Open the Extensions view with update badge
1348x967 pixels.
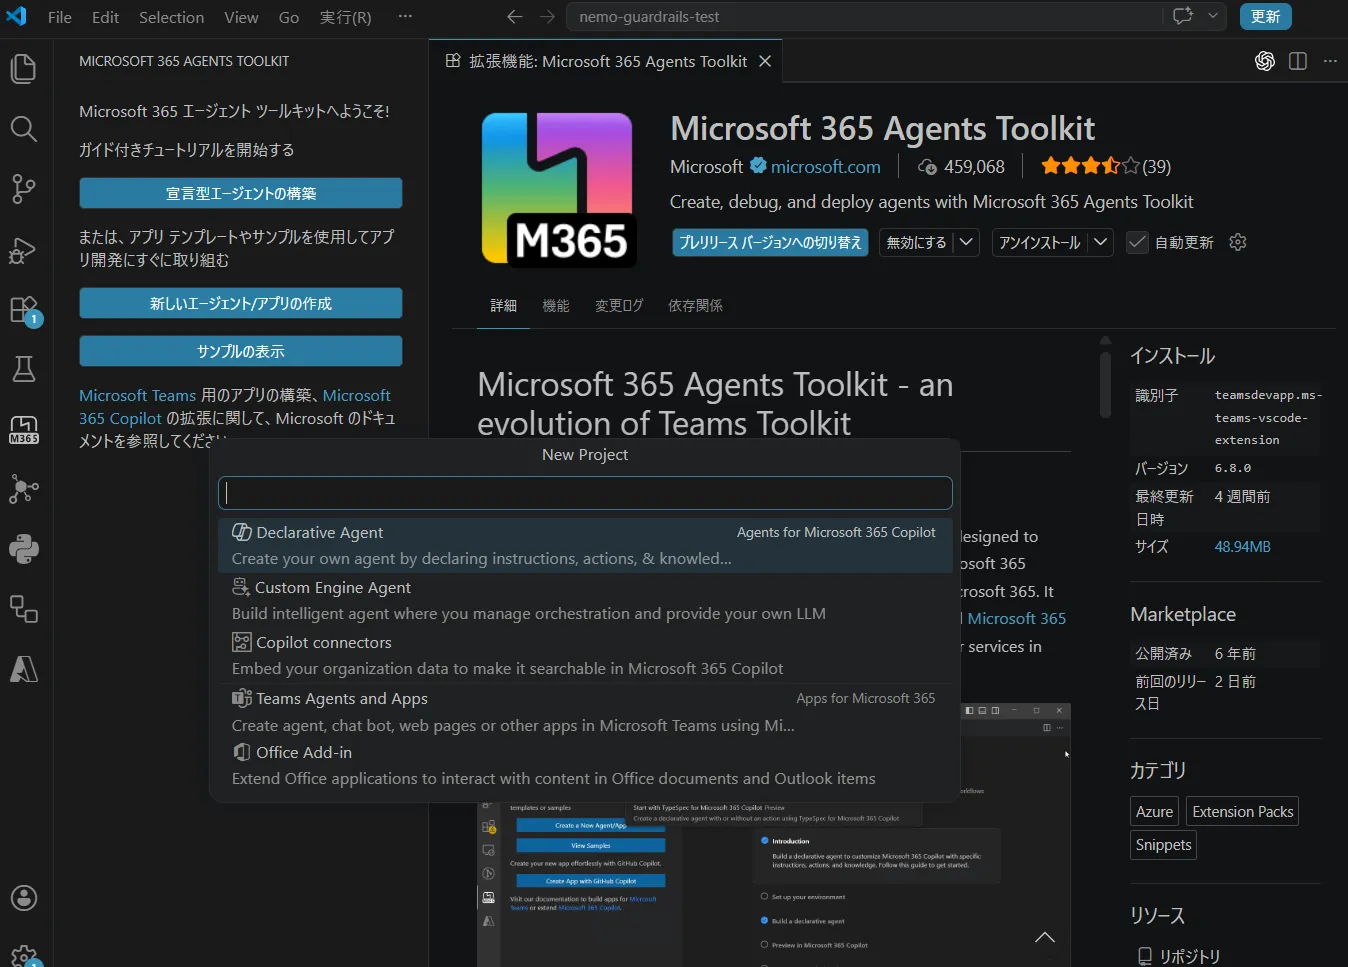pos(23,309)
